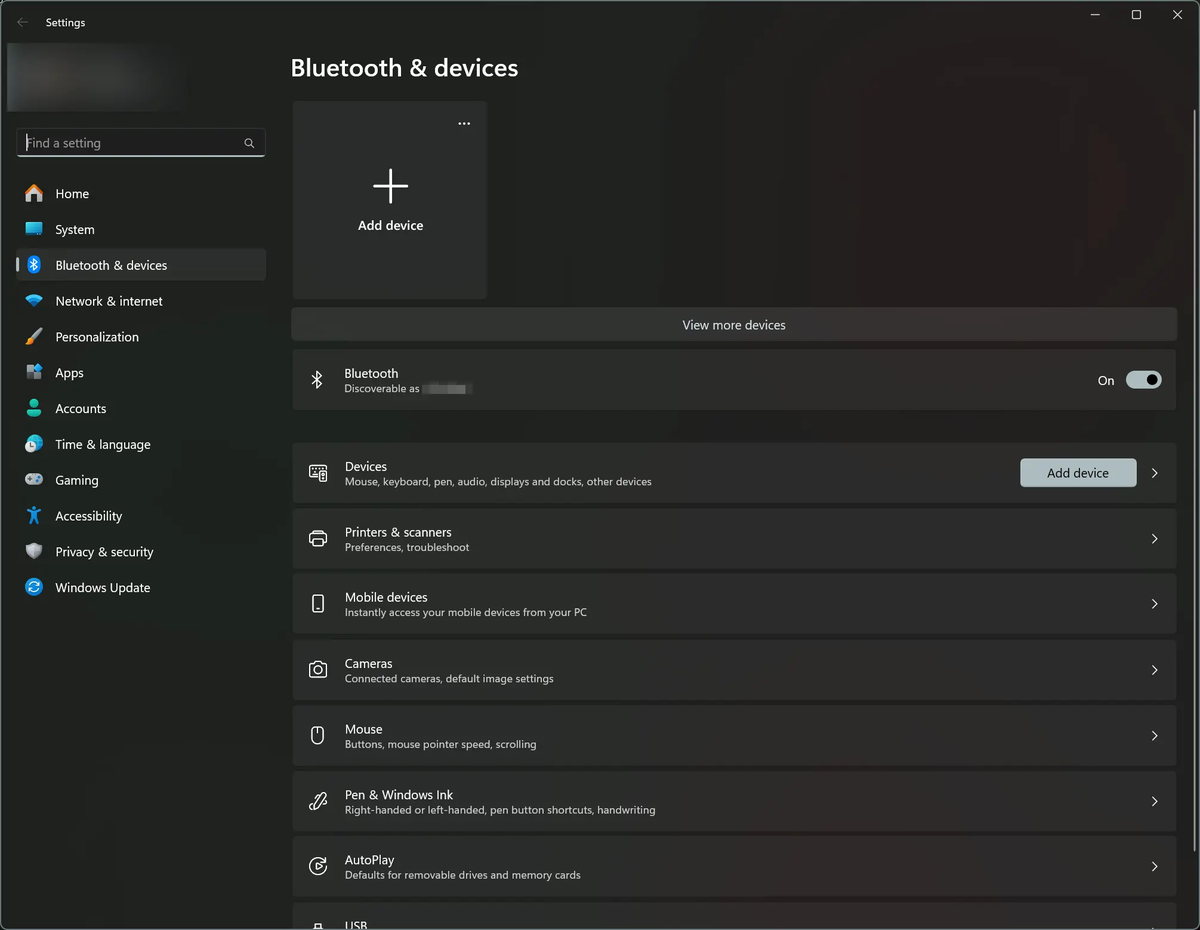1200x930 pixels.
Task: Open Cameras settings via chevron
Action: pyautogui.click(x=1155, y=670)
